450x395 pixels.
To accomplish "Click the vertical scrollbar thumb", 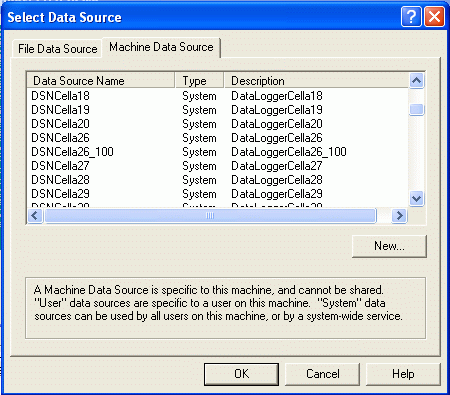I will tap(416, 109).
